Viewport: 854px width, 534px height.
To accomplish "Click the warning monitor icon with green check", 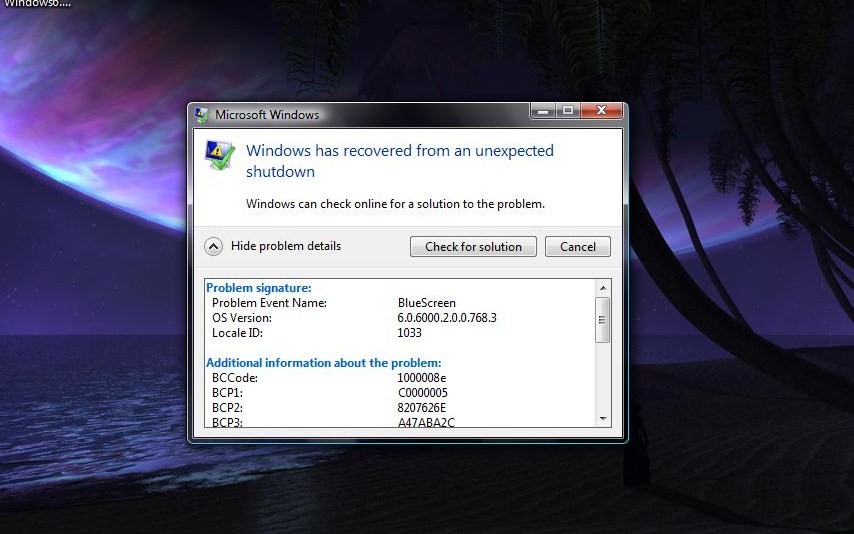I will point(219,155).
